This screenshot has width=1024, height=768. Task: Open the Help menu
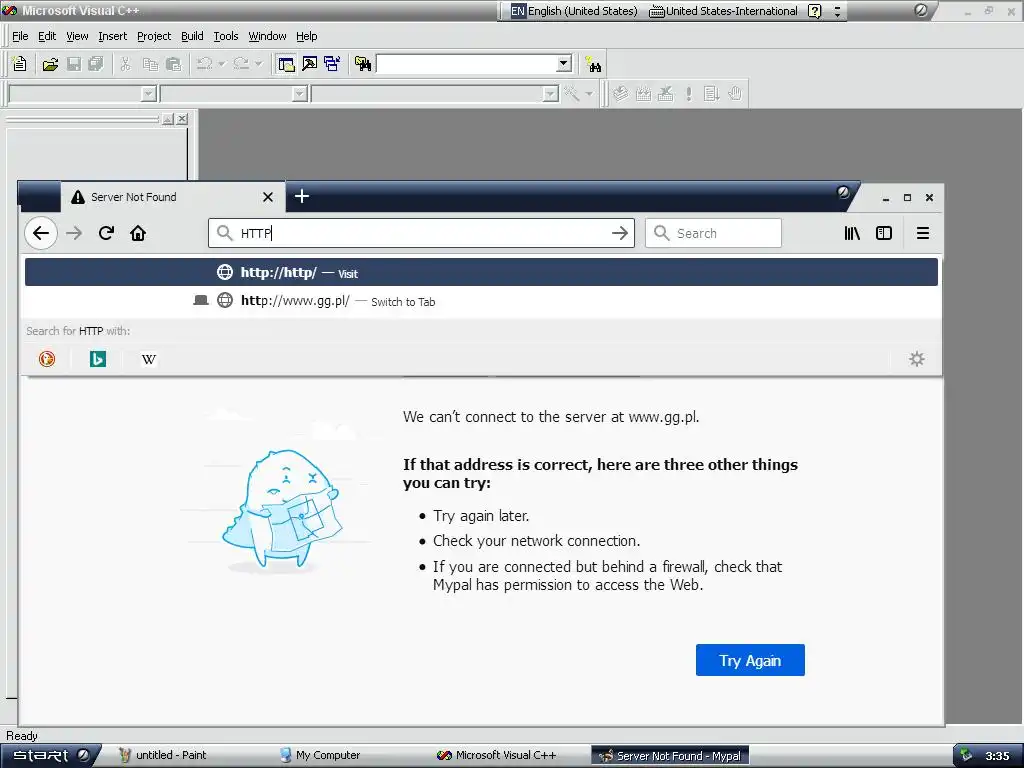[306, 36]
